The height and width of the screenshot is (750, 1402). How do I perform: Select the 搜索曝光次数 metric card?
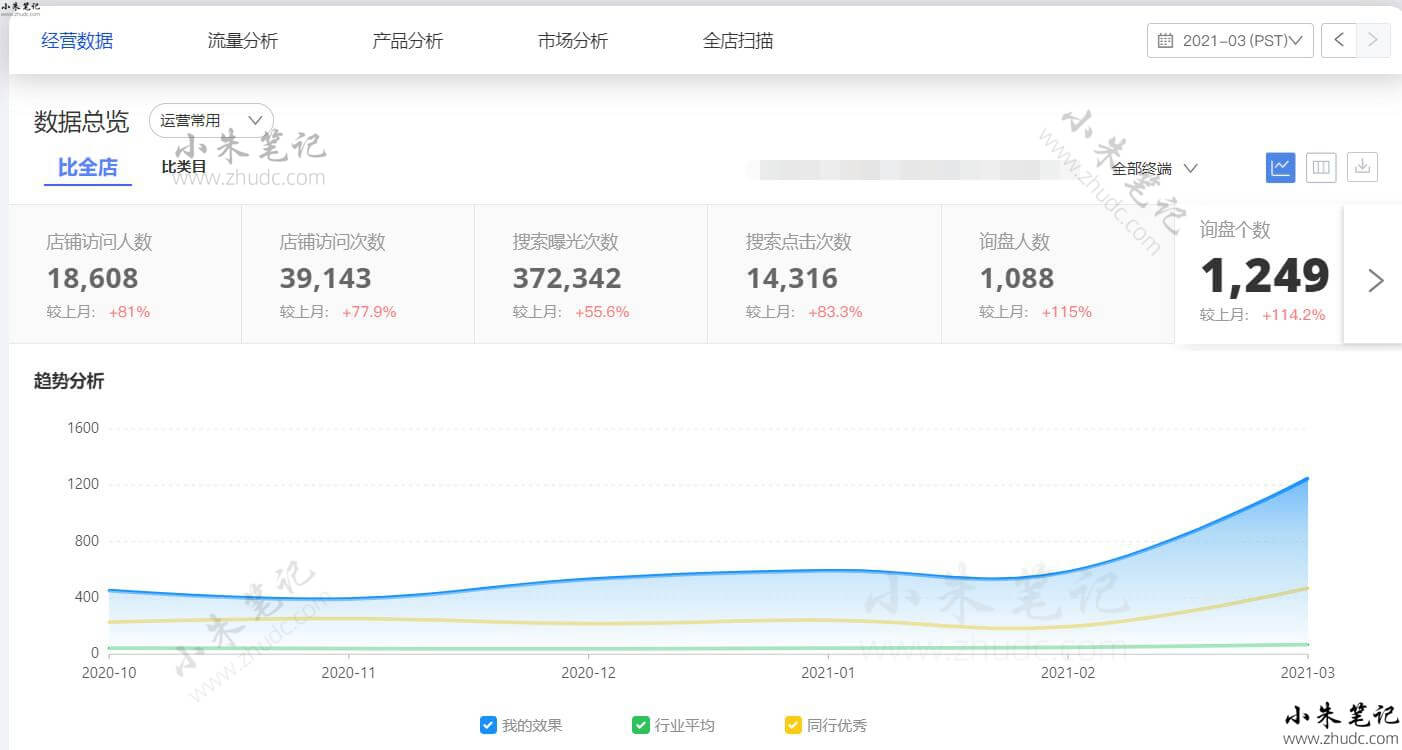[x=590, y=275]
